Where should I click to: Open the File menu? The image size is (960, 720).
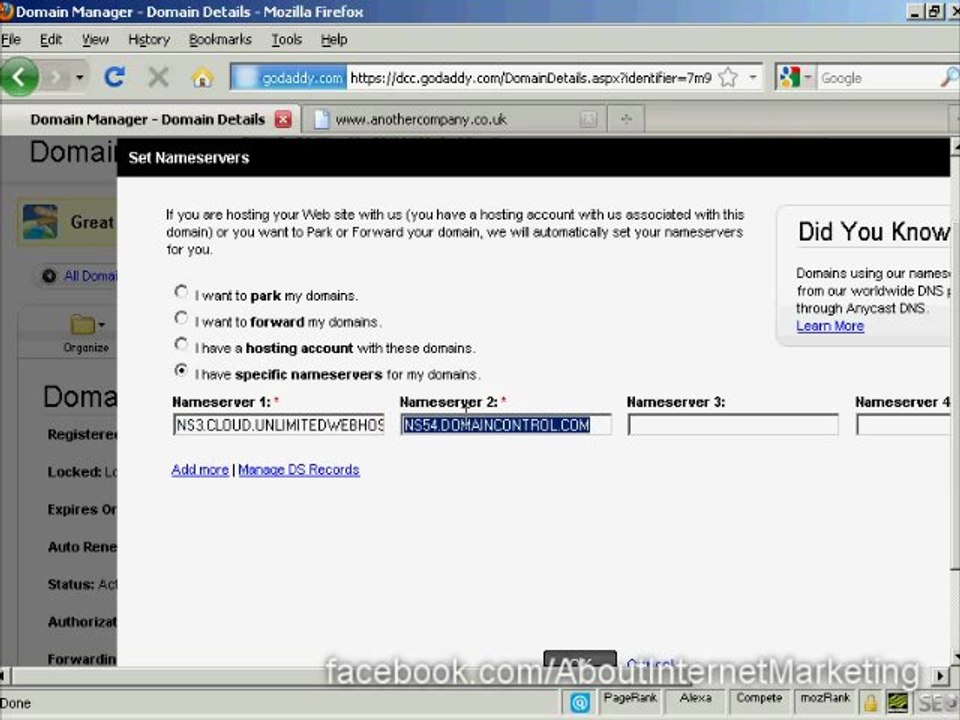click(11, 40)
